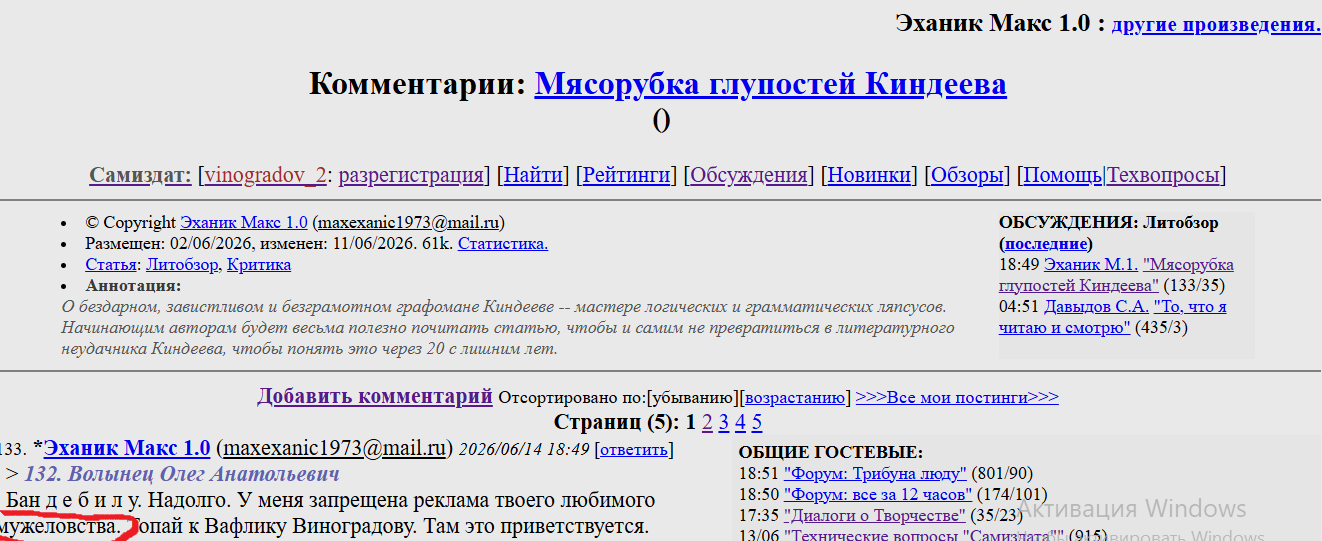Open 'Эханик М.1.' discussion author link
Viewport: 1322px width, 541px height.
coord(1091,265)
